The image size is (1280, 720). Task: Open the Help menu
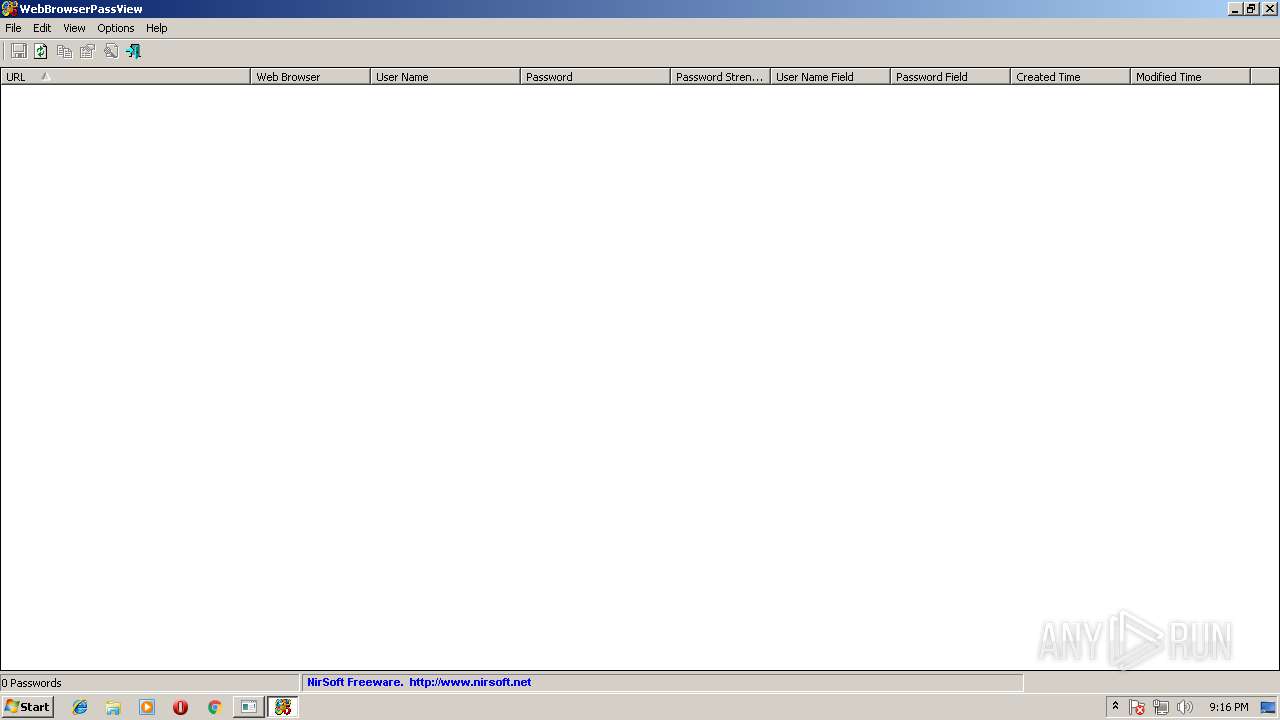[157, 28]
